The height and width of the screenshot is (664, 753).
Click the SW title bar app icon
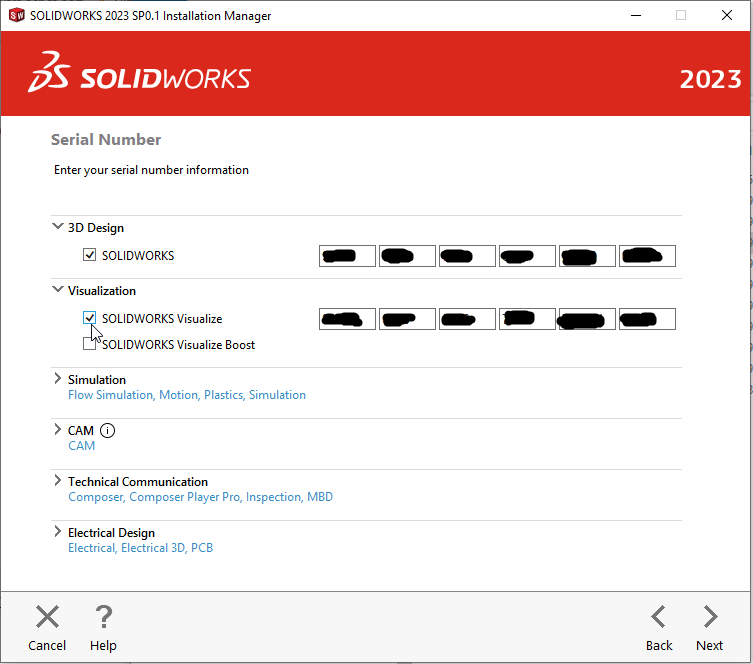click(16, 16)
